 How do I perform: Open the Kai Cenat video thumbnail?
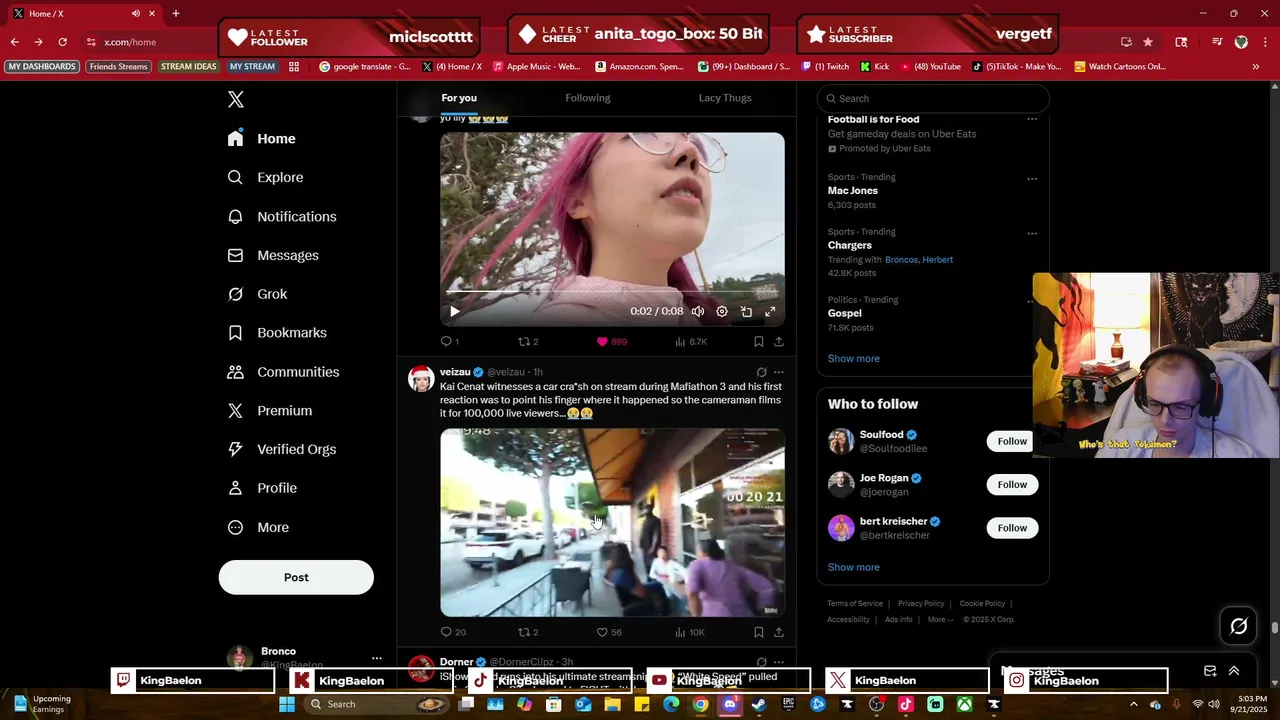point(612,522)
